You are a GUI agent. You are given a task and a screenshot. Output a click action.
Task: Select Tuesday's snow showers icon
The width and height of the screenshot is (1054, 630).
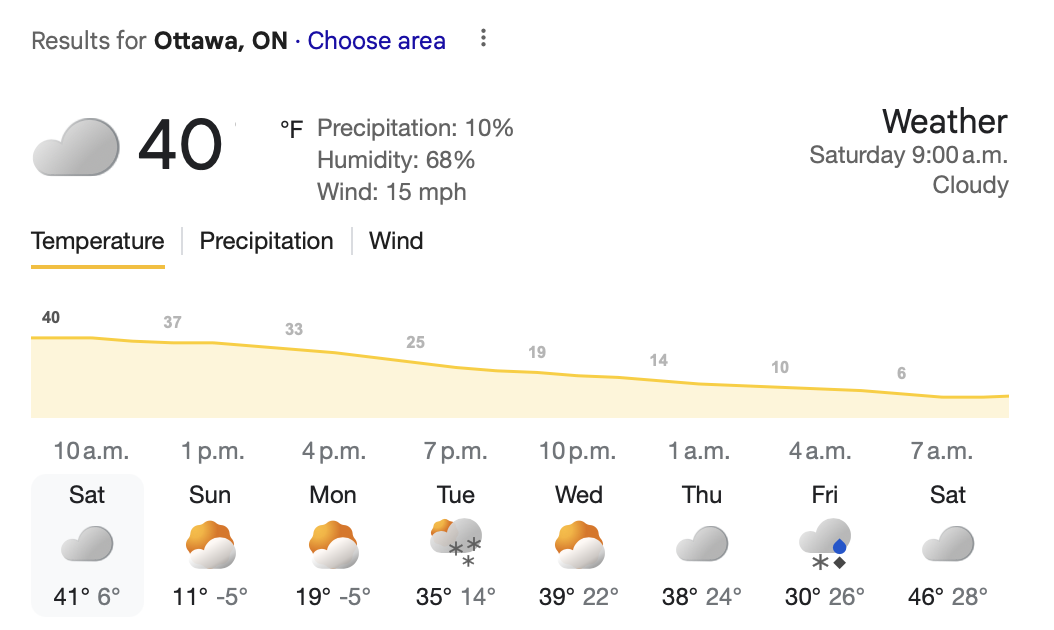click(x=456, y=543)
